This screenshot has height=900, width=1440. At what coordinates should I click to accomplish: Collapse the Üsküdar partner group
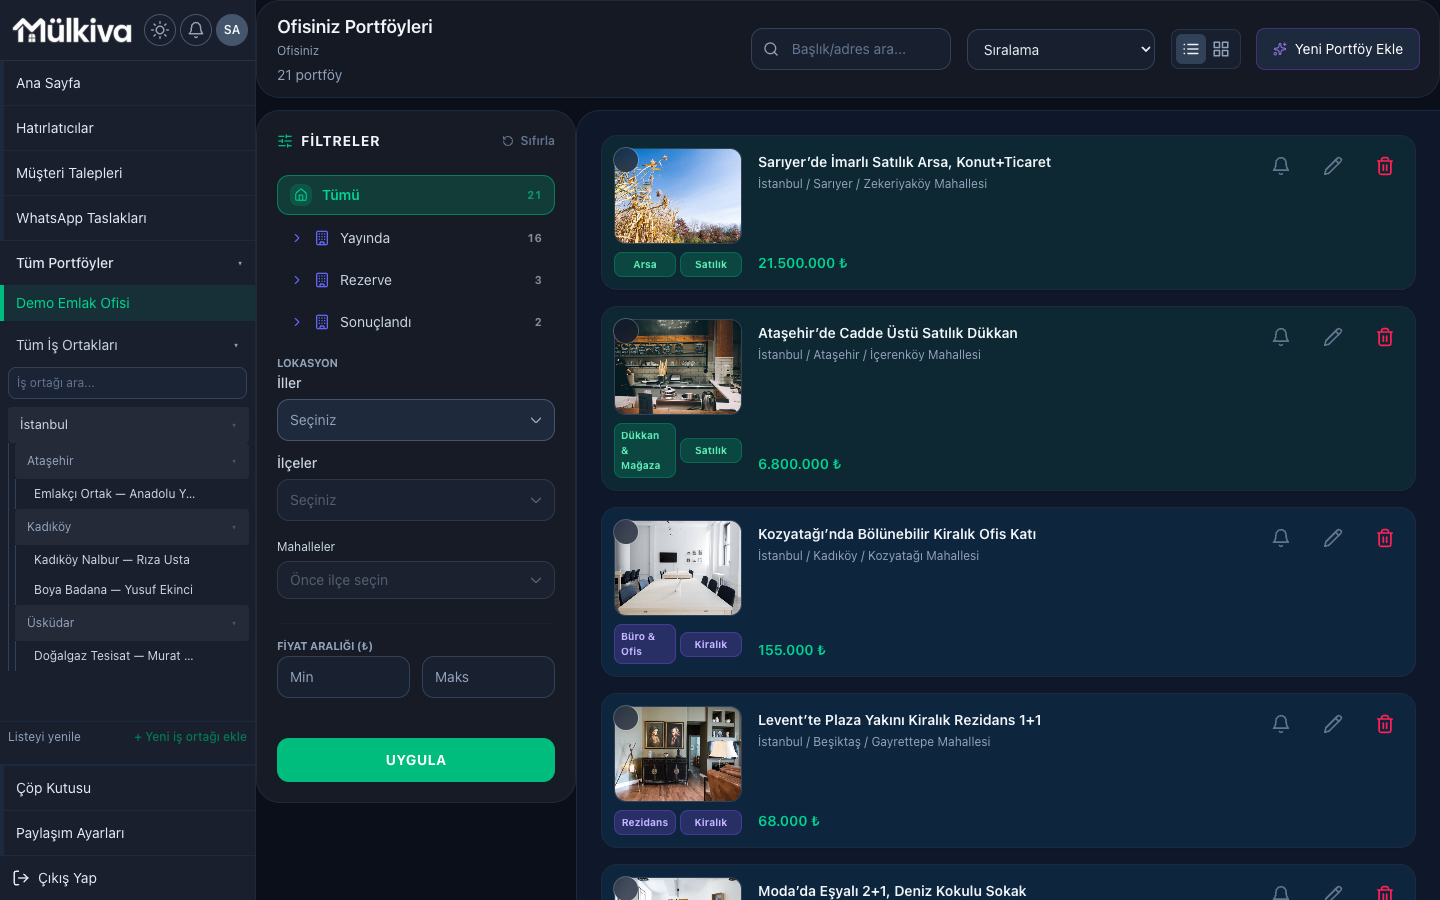pyautogui.click(x=234, y=623)
